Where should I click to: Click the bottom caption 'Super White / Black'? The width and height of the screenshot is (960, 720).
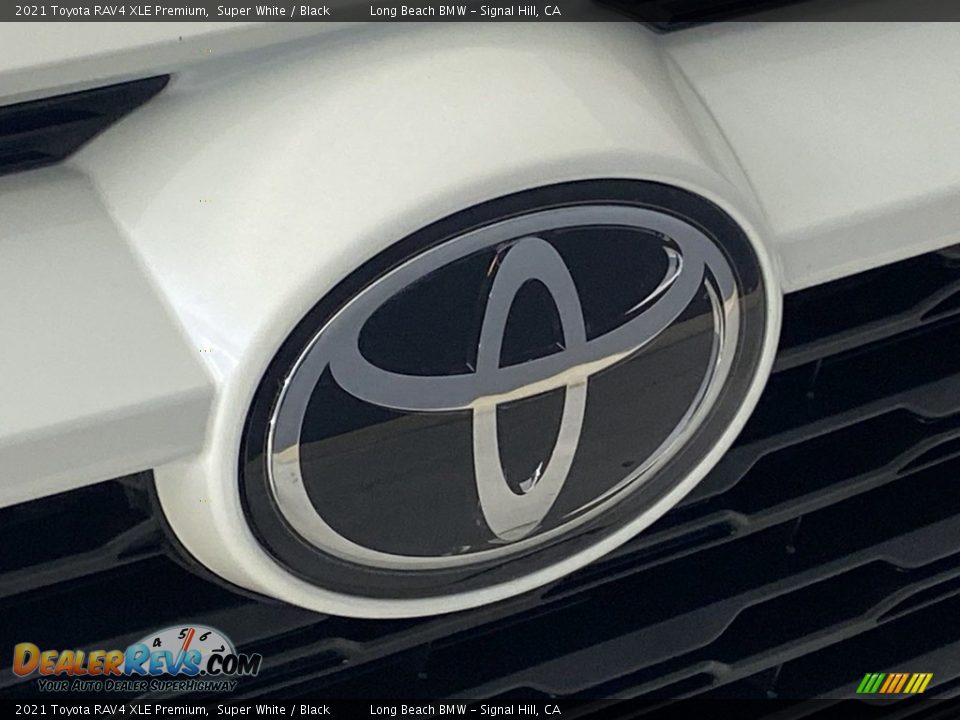[x=273, y=710]
